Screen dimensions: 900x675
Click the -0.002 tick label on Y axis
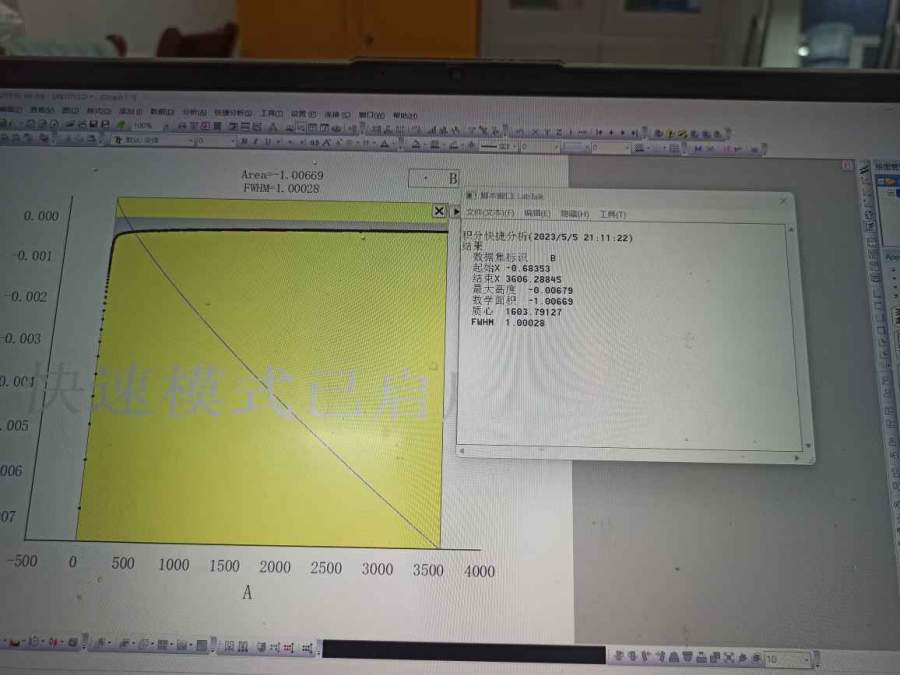click(x=27, y=297)
